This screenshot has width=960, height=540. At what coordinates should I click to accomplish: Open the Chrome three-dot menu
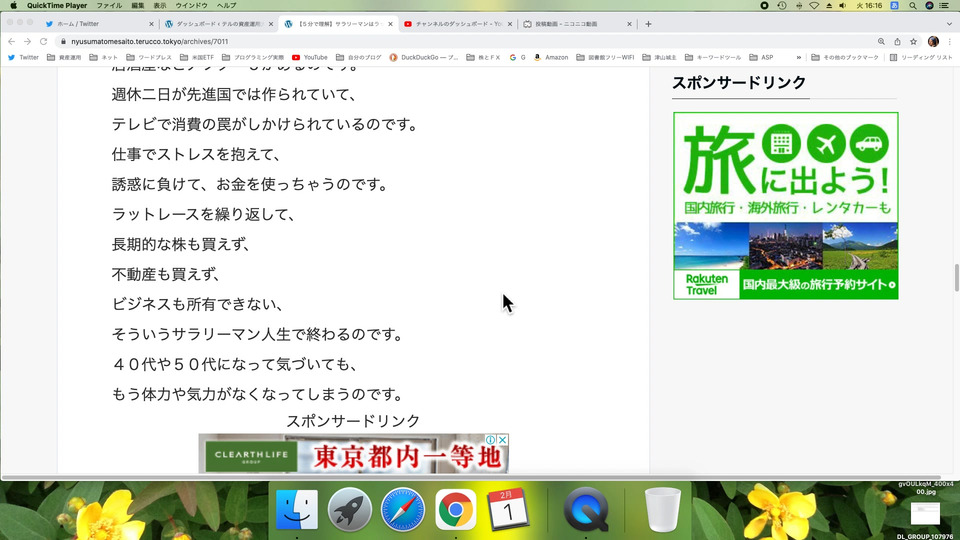(x=950, y=42)
